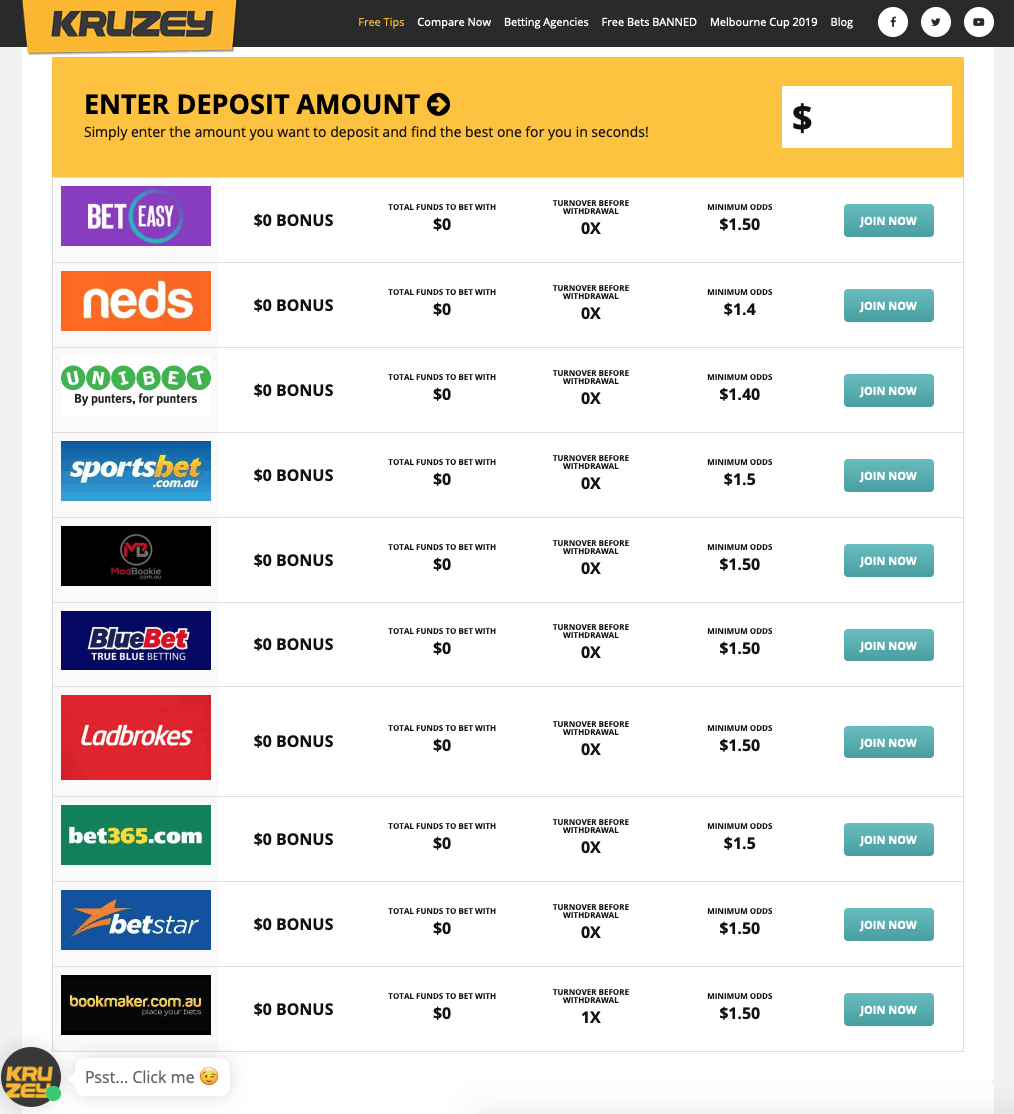Click the BetEasy logo
Screen dimensions: 1014x1114
pyautogui.click(x=136, y=216)
